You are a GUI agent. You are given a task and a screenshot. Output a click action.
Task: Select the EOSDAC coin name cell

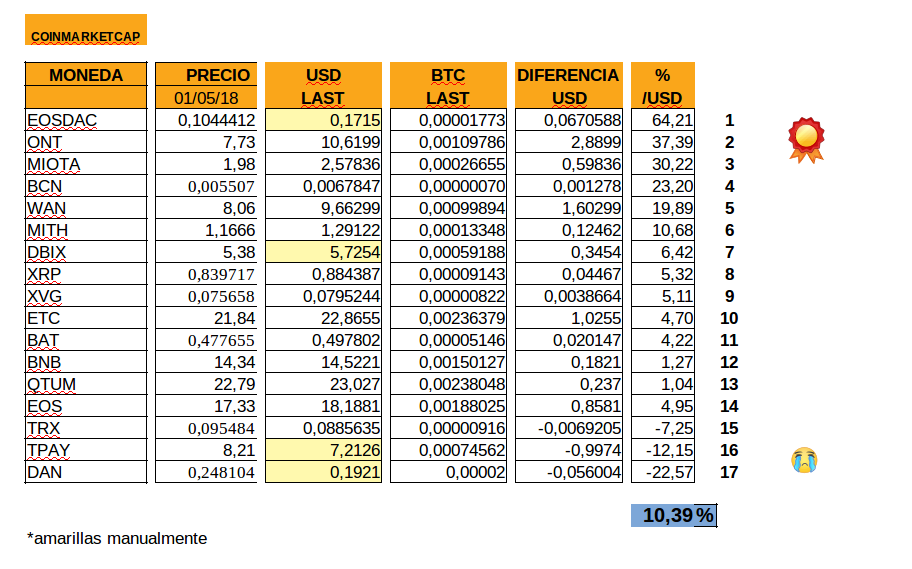[86, 120]
